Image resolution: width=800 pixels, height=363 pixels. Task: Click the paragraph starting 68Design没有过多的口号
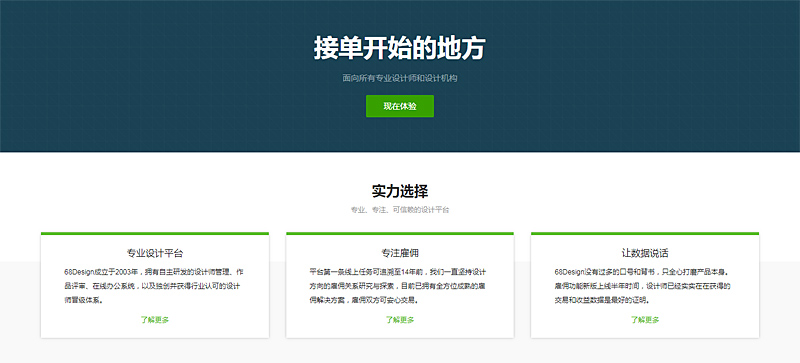(643, 286)
